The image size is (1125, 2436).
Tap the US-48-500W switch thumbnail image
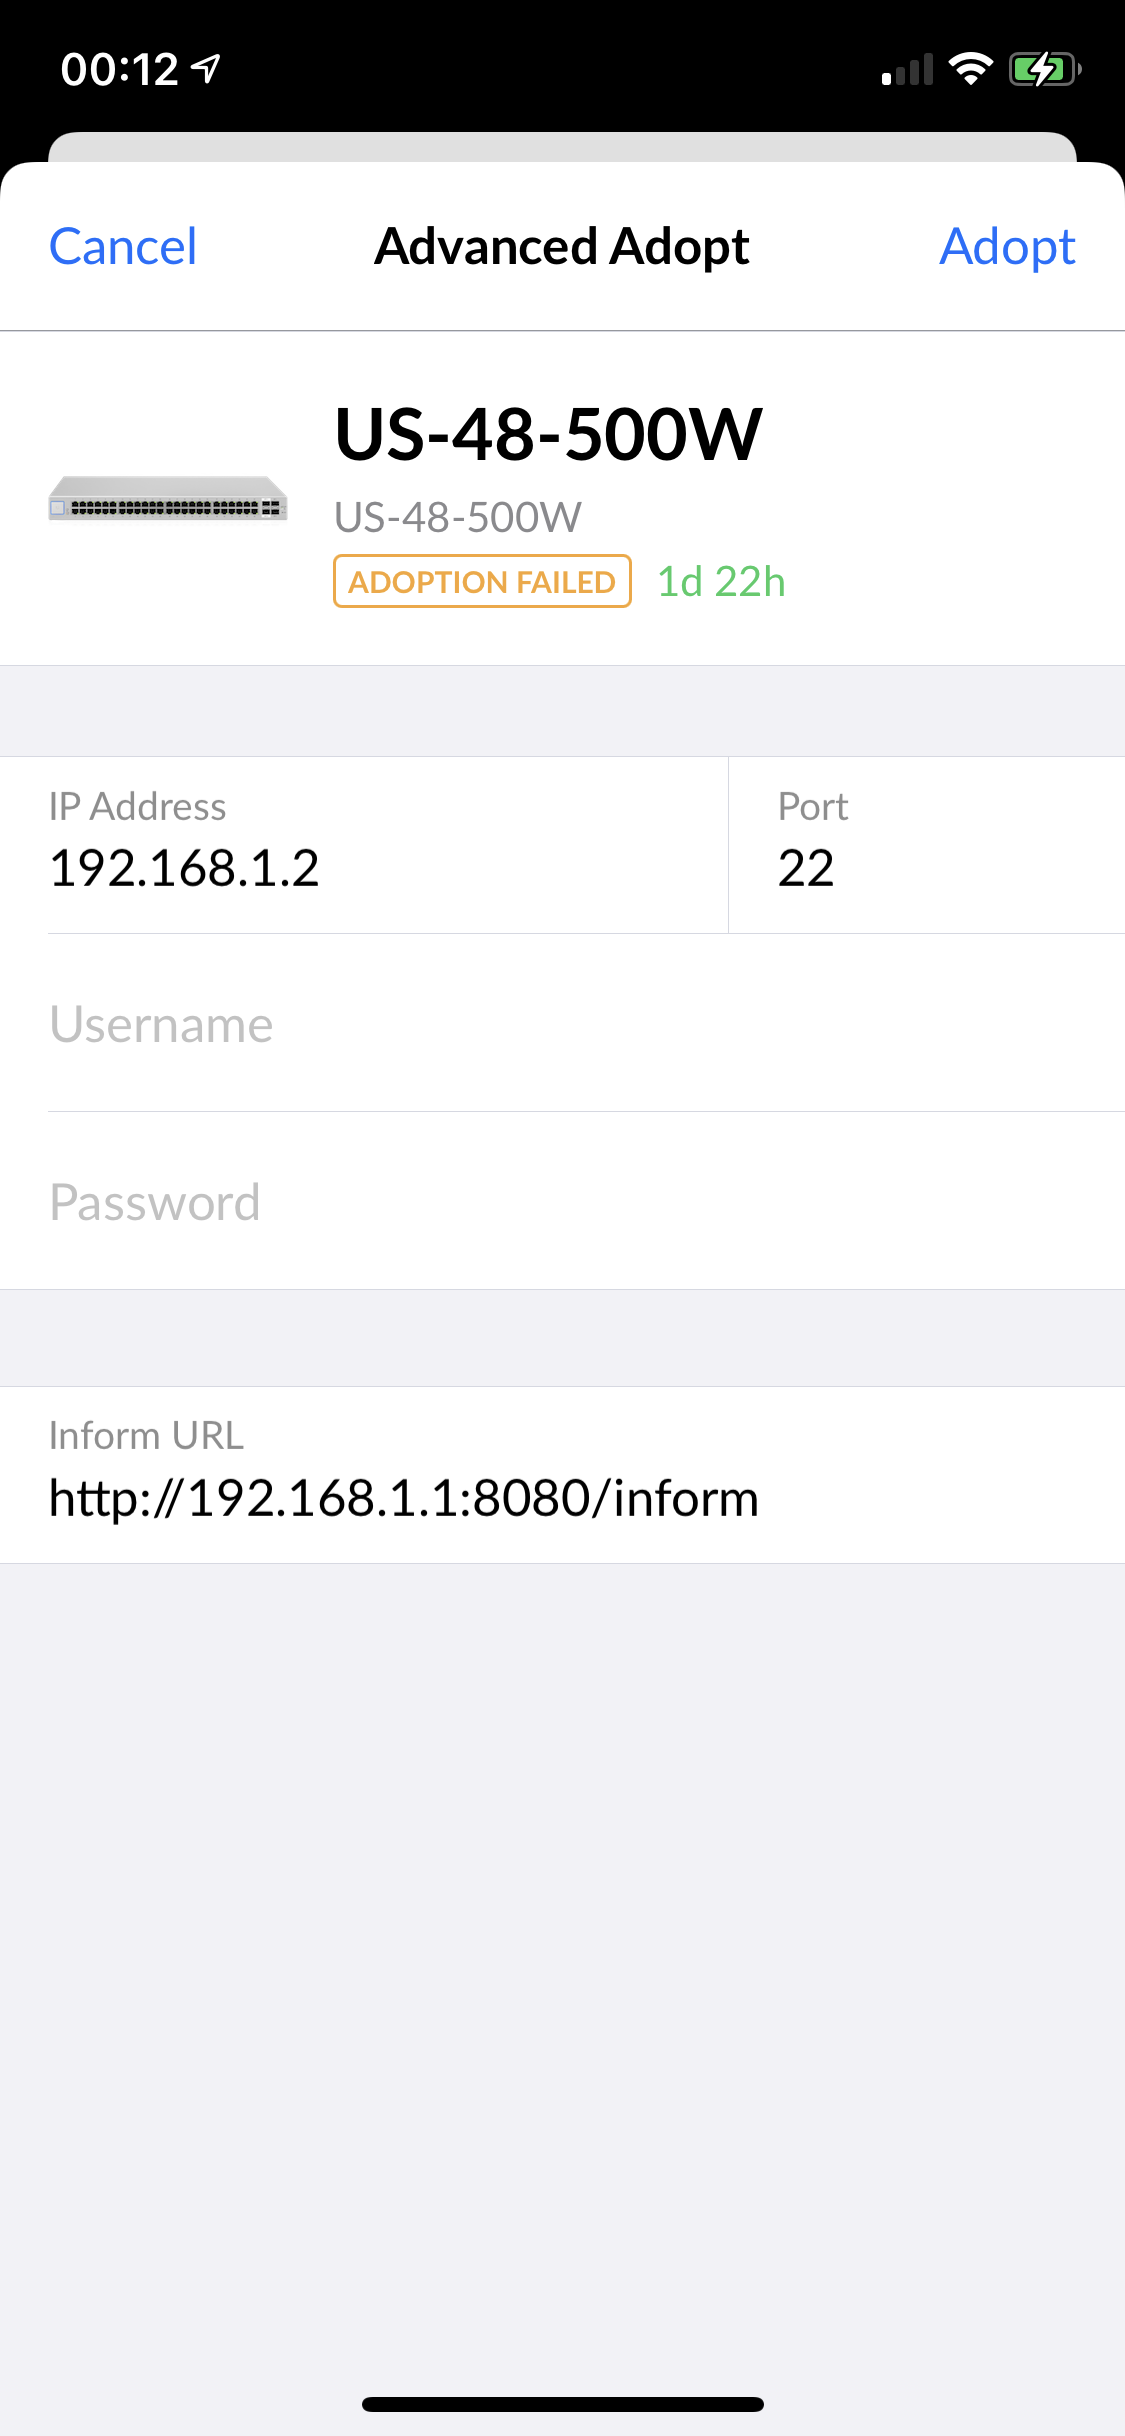pyautogui.click(x=168, y=498)
